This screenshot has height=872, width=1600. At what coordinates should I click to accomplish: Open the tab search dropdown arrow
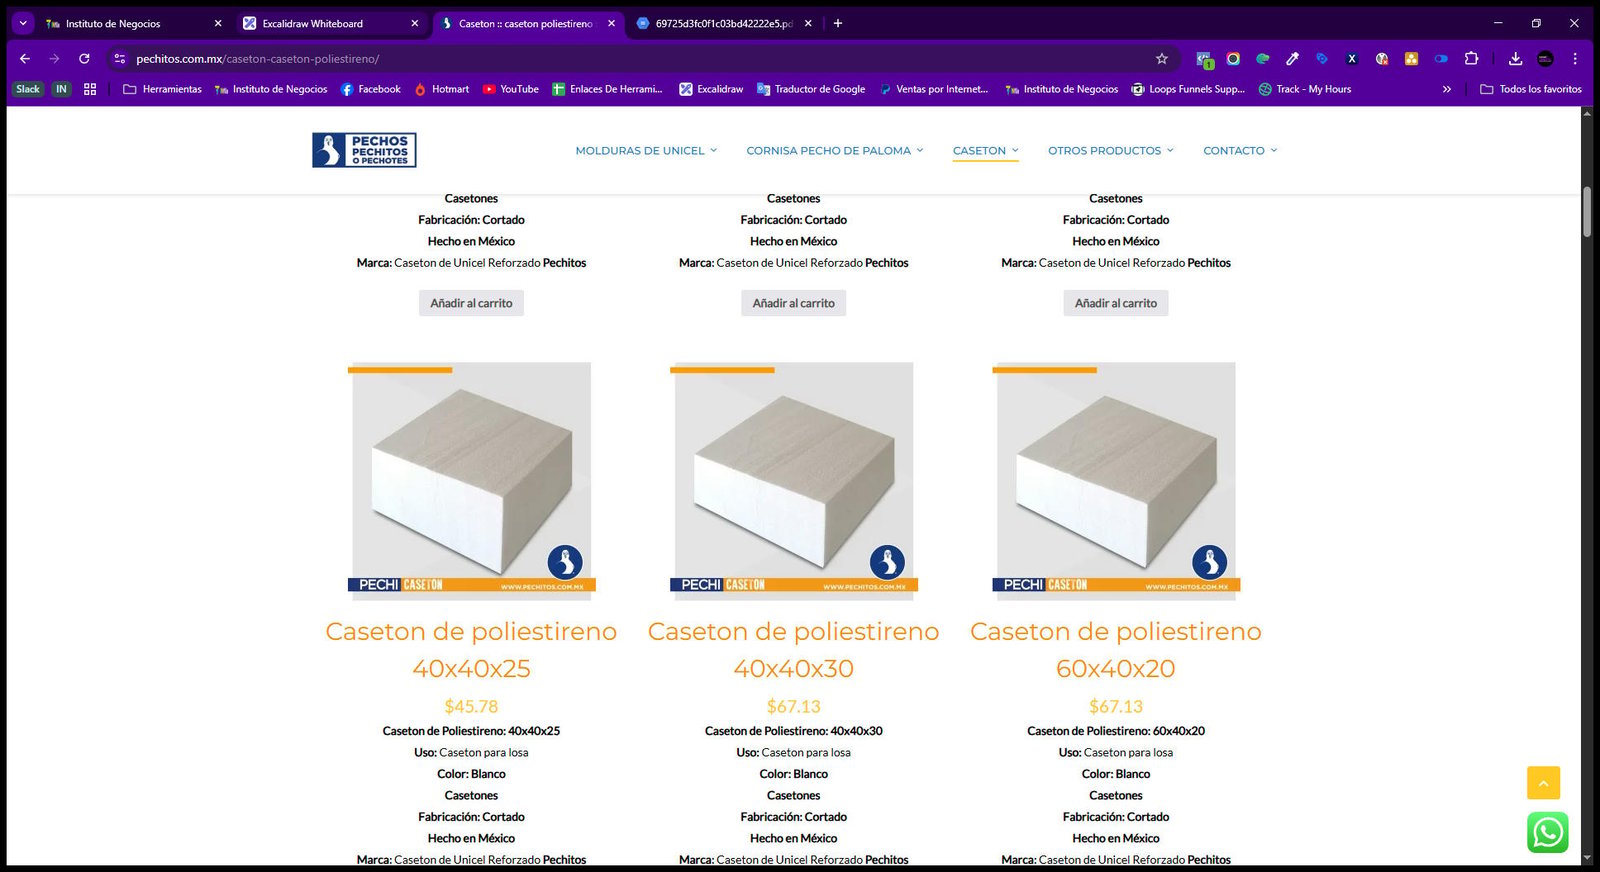(22, 23)
